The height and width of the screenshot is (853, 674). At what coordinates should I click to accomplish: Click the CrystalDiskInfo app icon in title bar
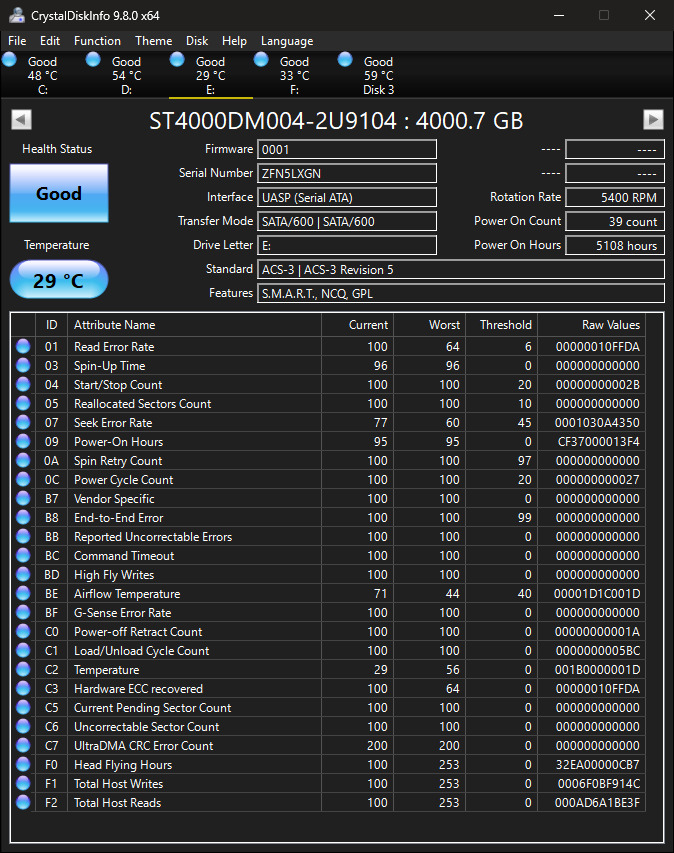[17, 15]
